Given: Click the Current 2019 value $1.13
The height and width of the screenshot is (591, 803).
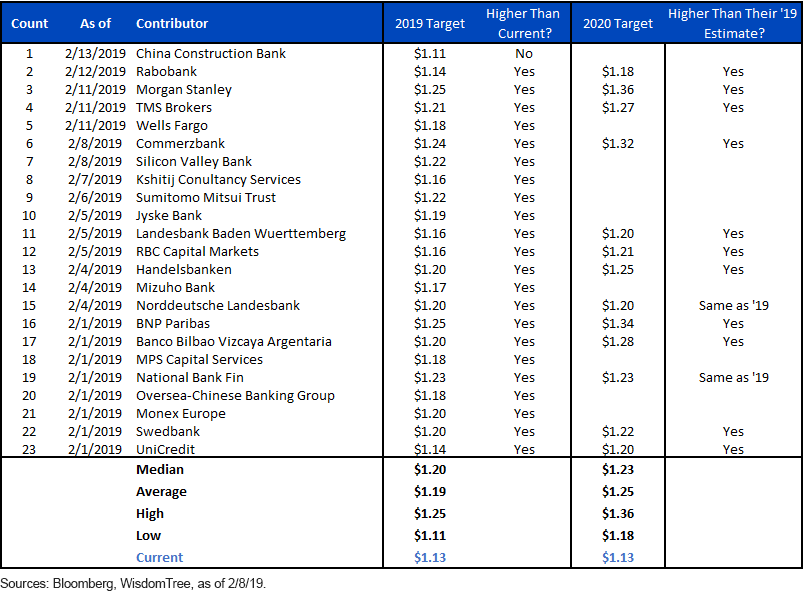Looking at the screenshot, I should click(430, 557).
